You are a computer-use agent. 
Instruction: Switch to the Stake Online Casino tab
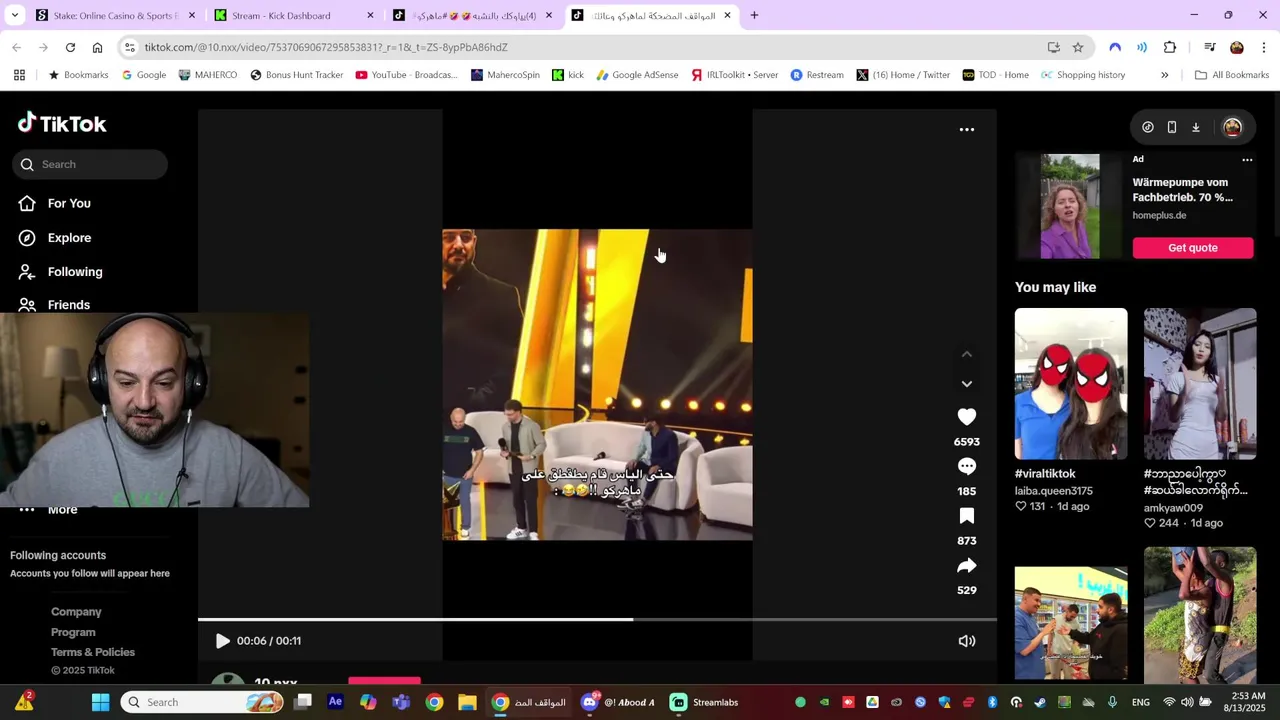113,15
